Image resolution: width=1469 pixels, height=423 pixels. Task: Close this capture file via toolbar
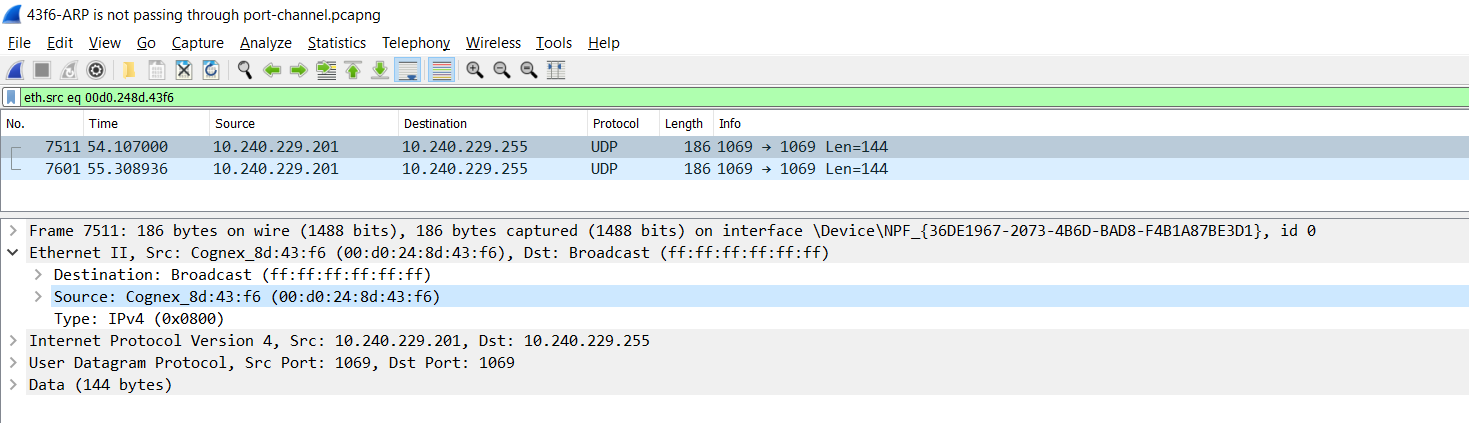pyautogui.click(x=184, y=70)
